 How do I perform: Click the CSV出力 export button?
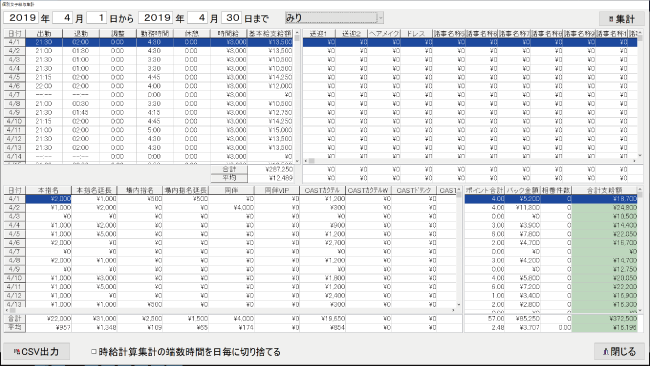pos(36,351)
